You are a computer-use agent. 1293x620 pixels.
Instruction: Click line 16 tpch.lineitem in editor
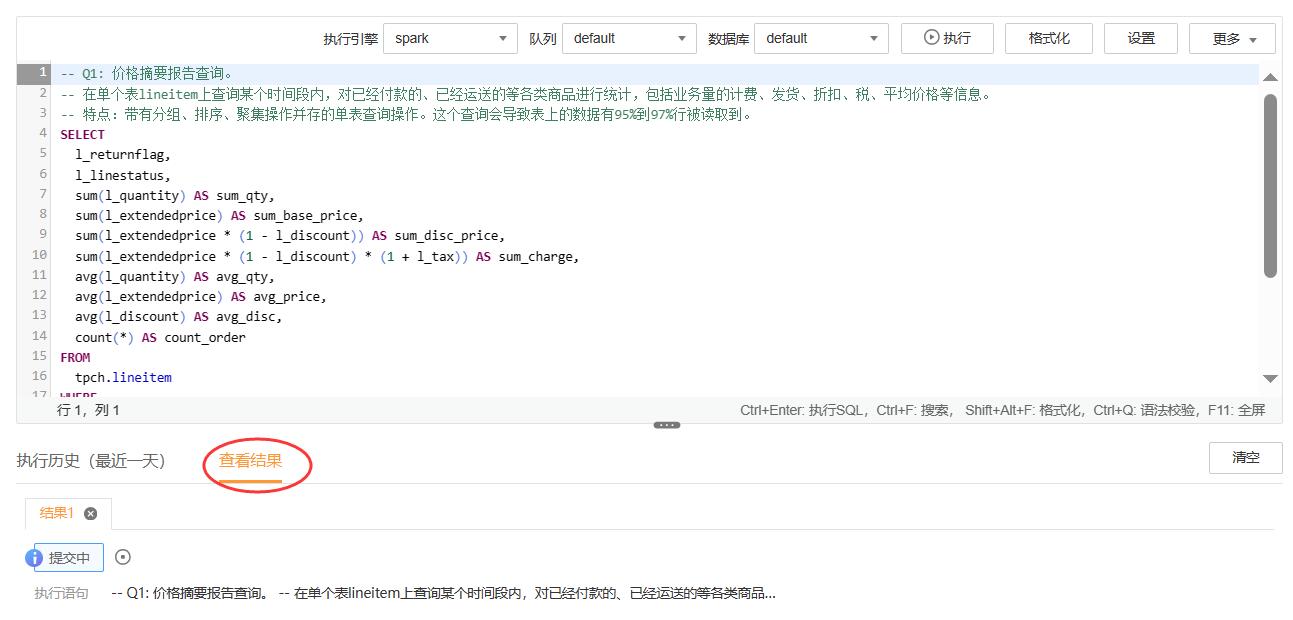[x=123, y=378]
